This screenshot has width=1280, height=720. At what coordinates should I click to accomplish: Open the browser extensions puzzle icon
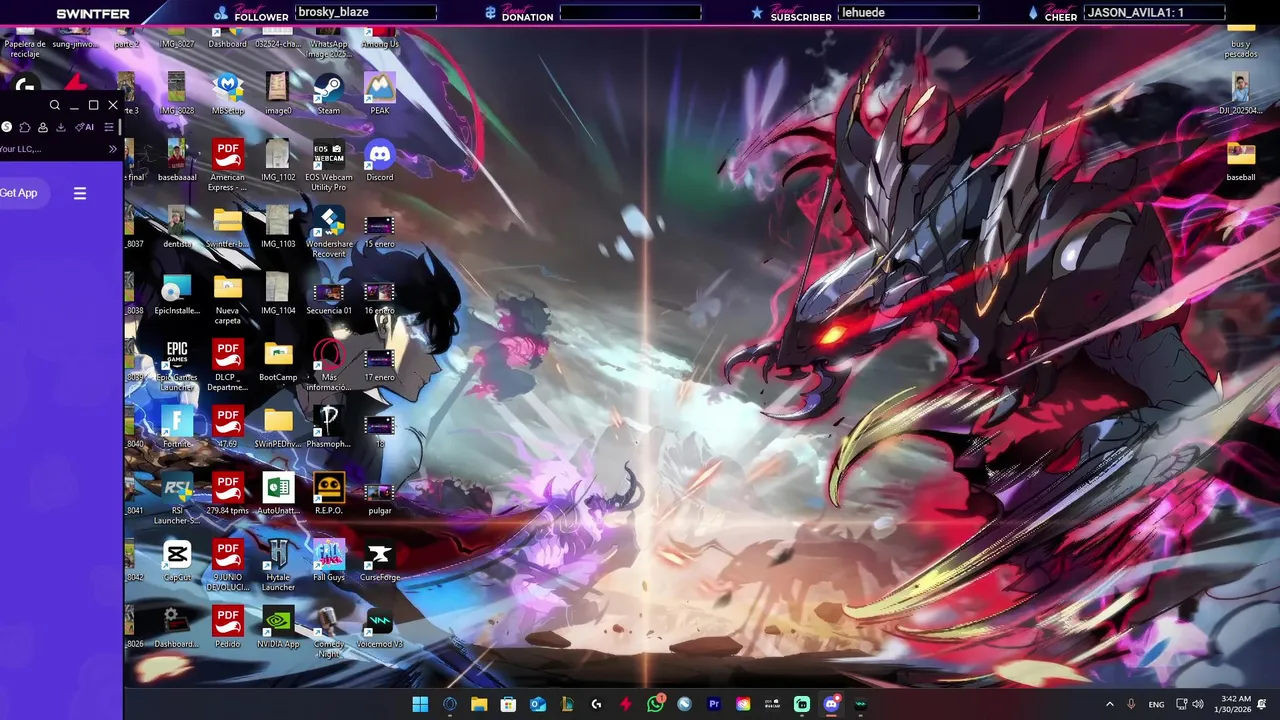25,127
